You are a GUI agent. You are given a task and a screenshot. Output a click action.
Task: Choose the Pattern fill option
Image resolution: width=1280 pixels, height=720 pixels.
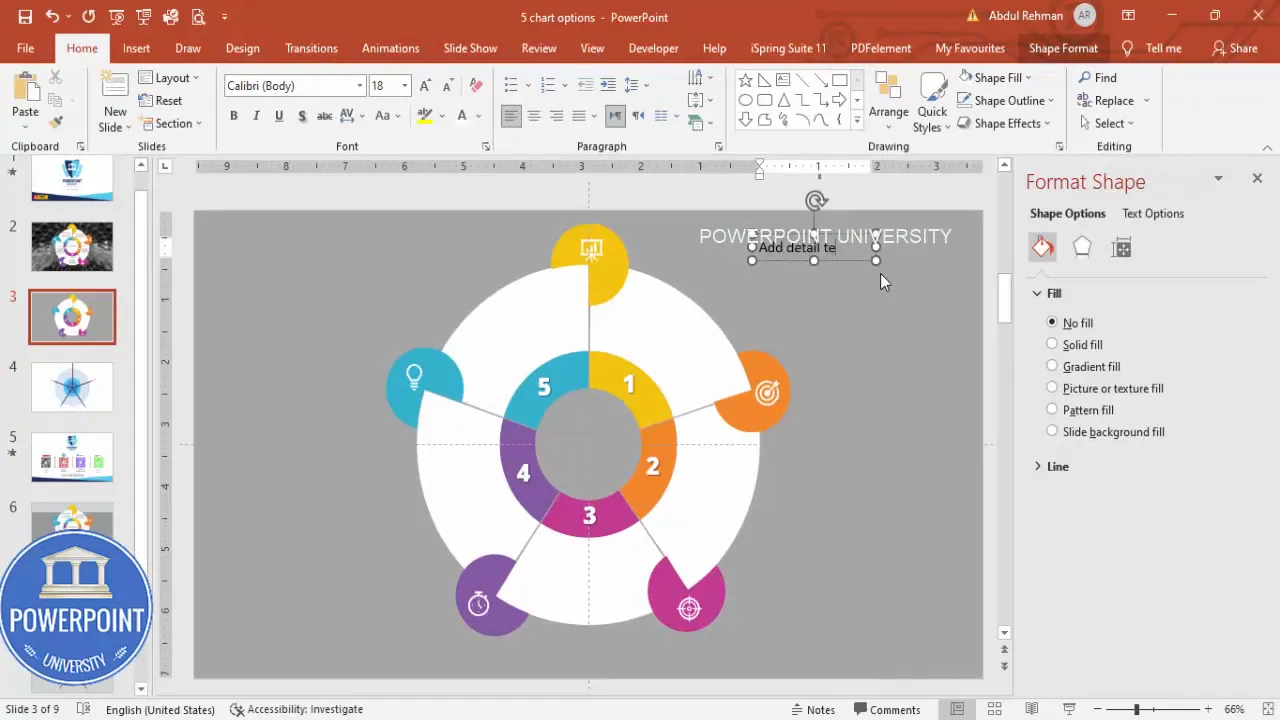click(x=1052, y=409)
